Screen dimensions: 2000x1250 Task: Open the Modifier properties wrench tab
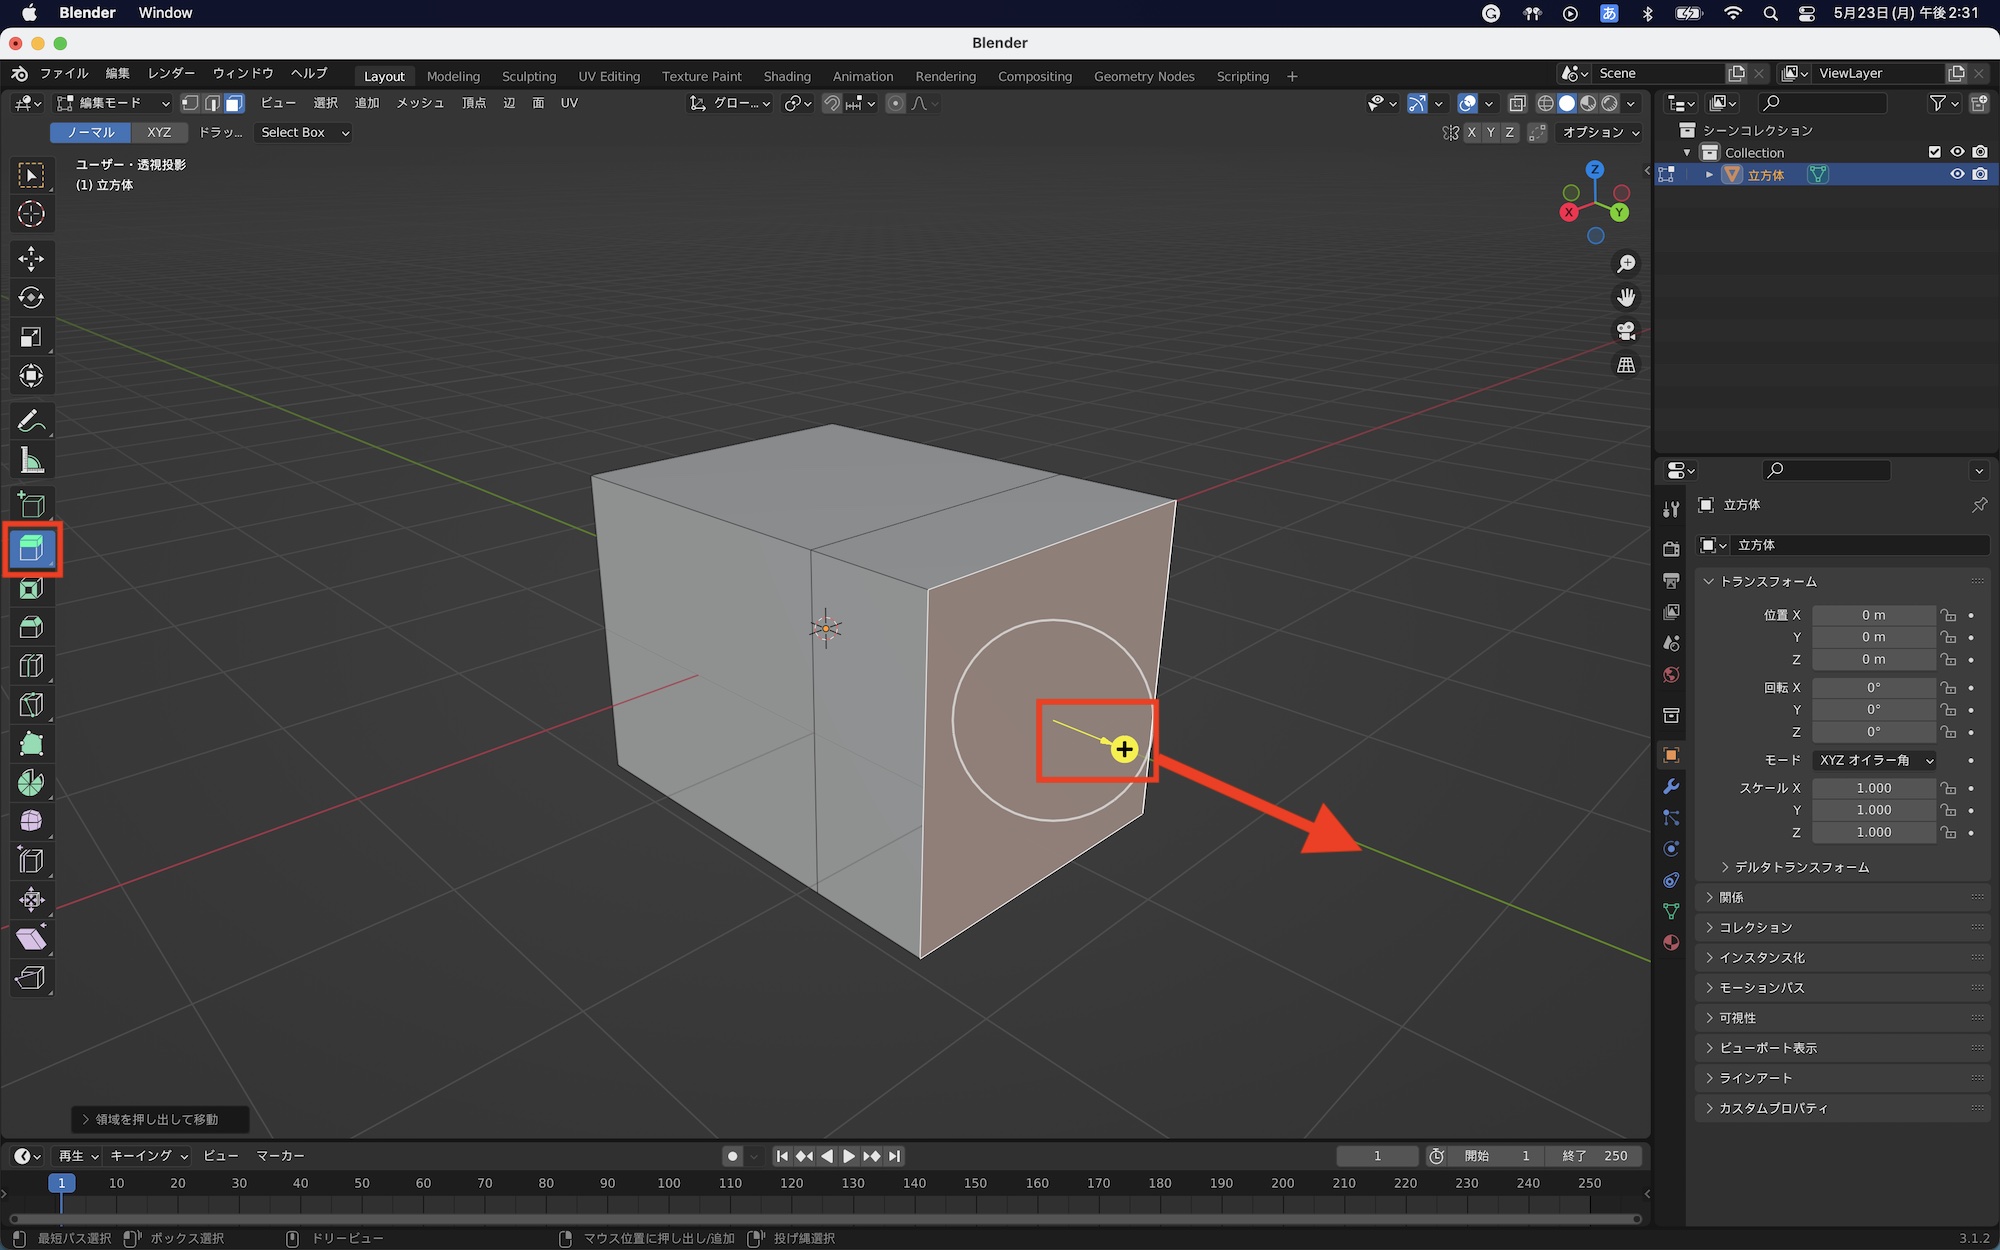coord(1671,786)
